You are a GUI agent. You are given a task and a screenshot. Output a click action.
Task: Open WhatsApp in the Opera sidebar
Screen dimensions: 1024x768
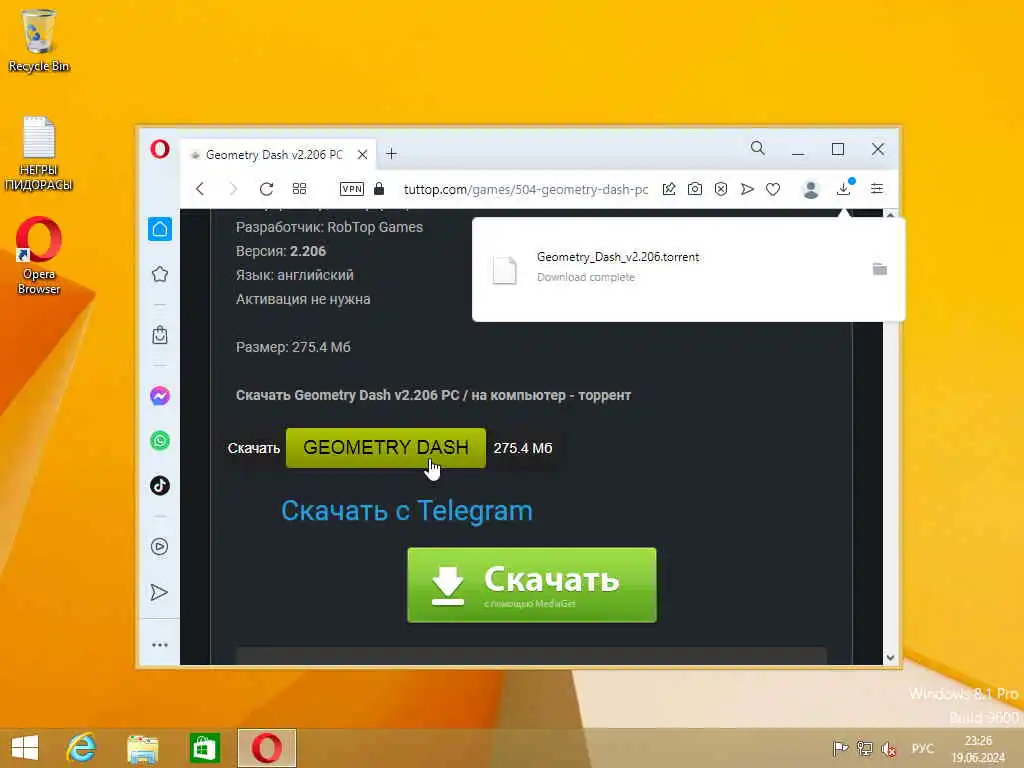tap(160, 441)
